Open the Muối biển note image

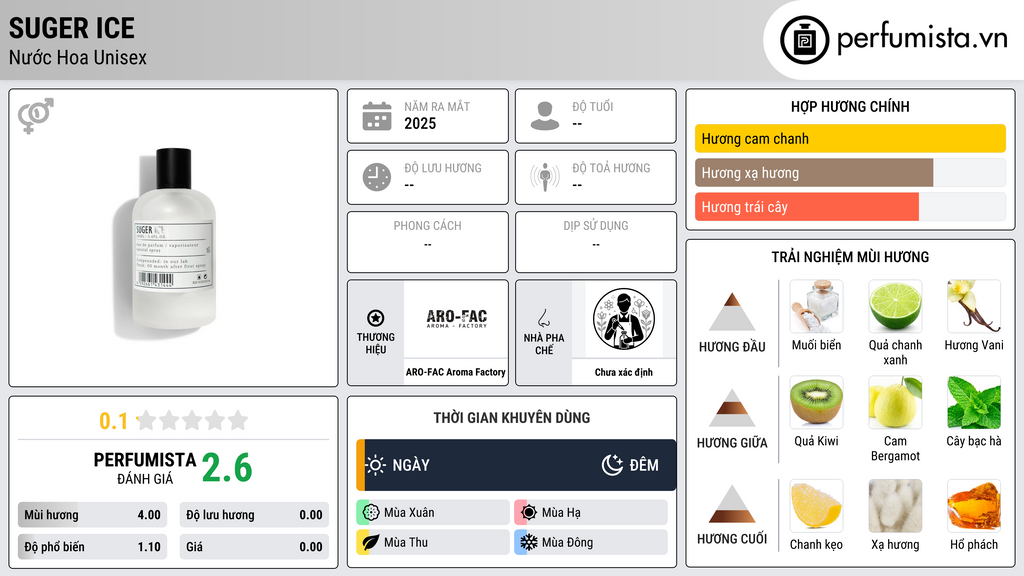click(816, 306)
